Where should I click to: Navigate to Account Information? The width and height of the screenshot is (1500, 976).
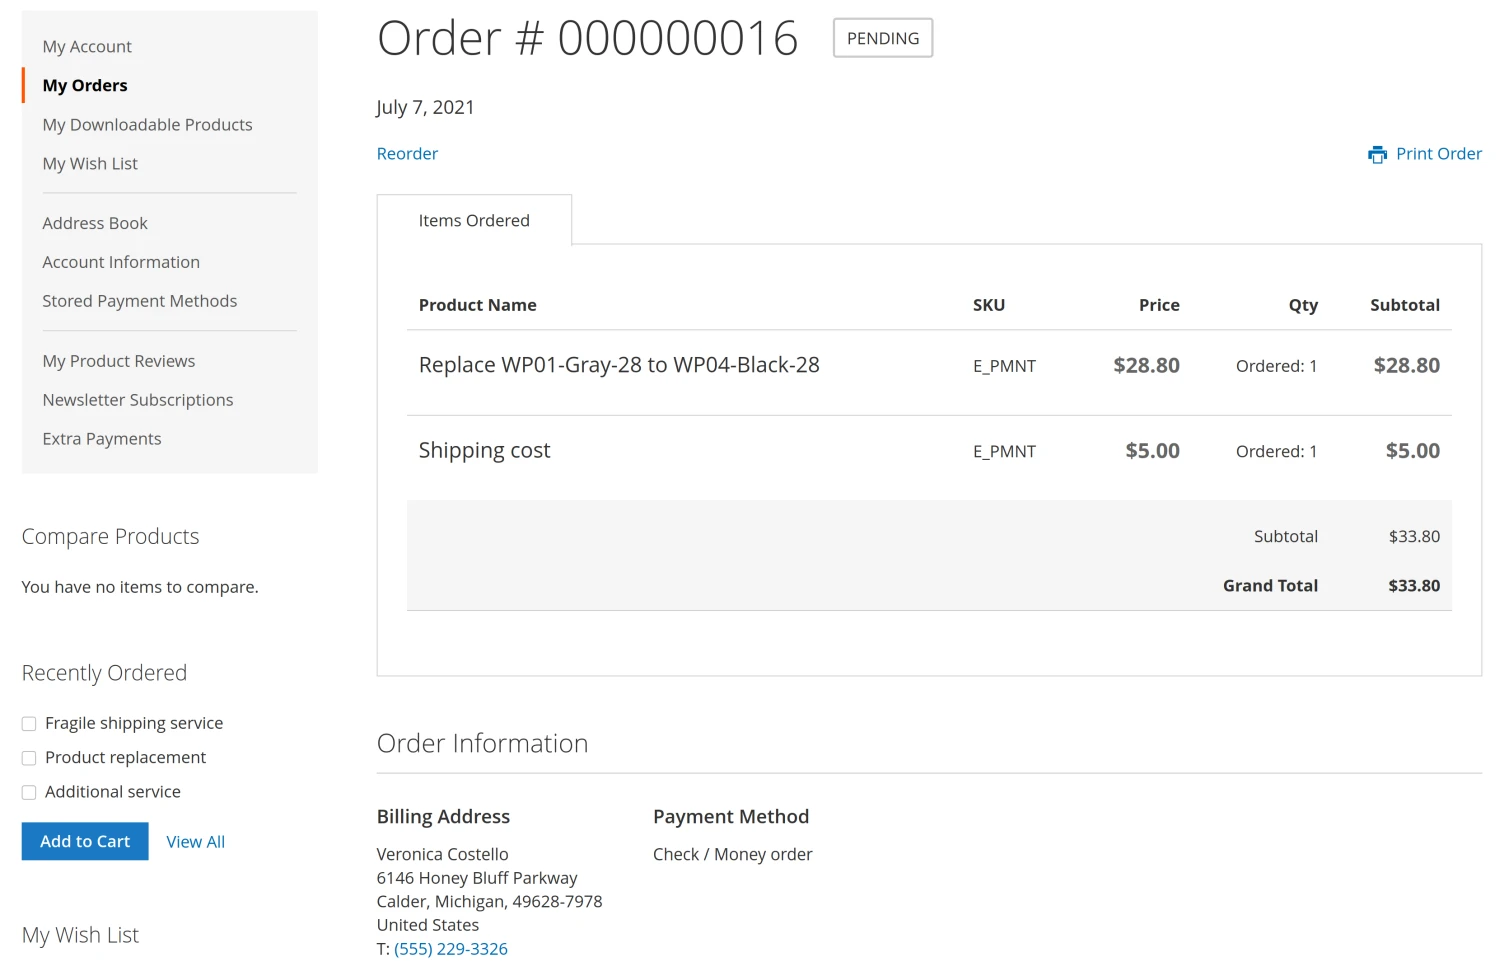coord(121,262)
